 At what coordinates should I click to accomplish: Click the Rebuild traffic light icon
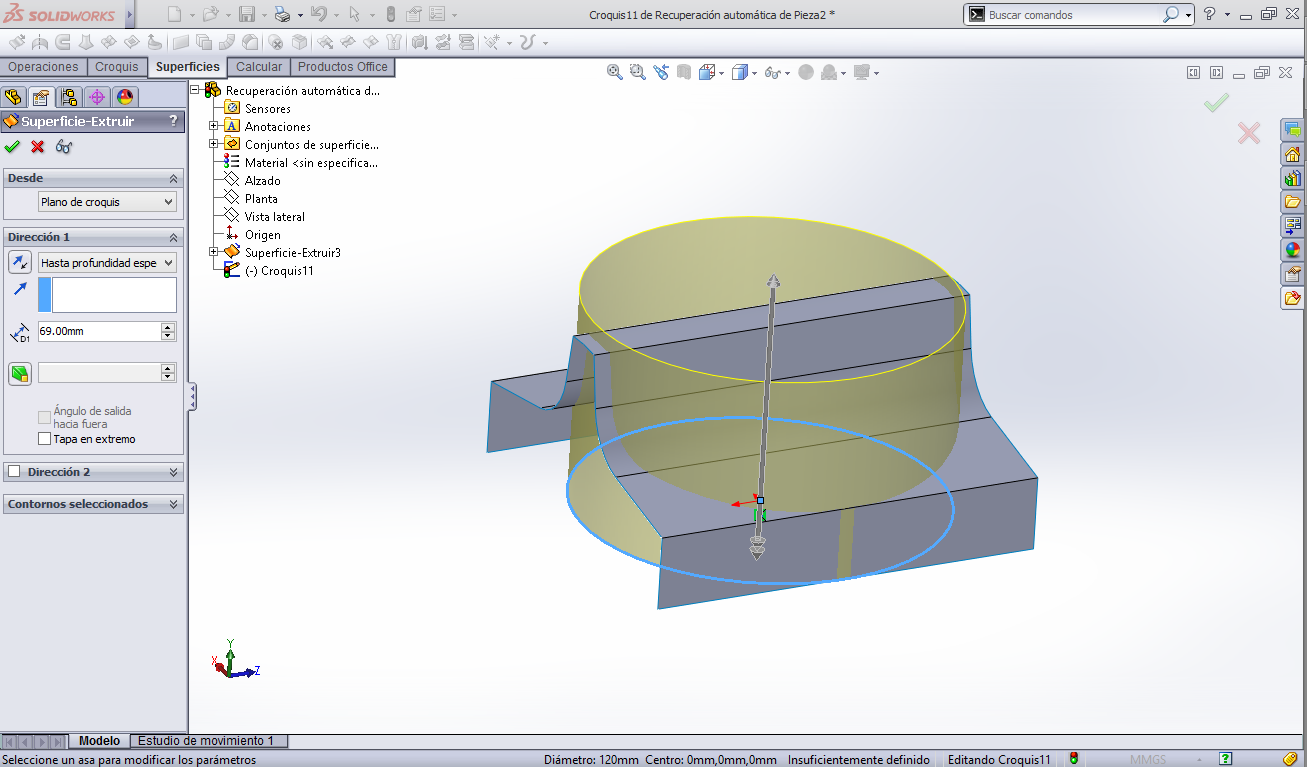click(x=390, y=14)
